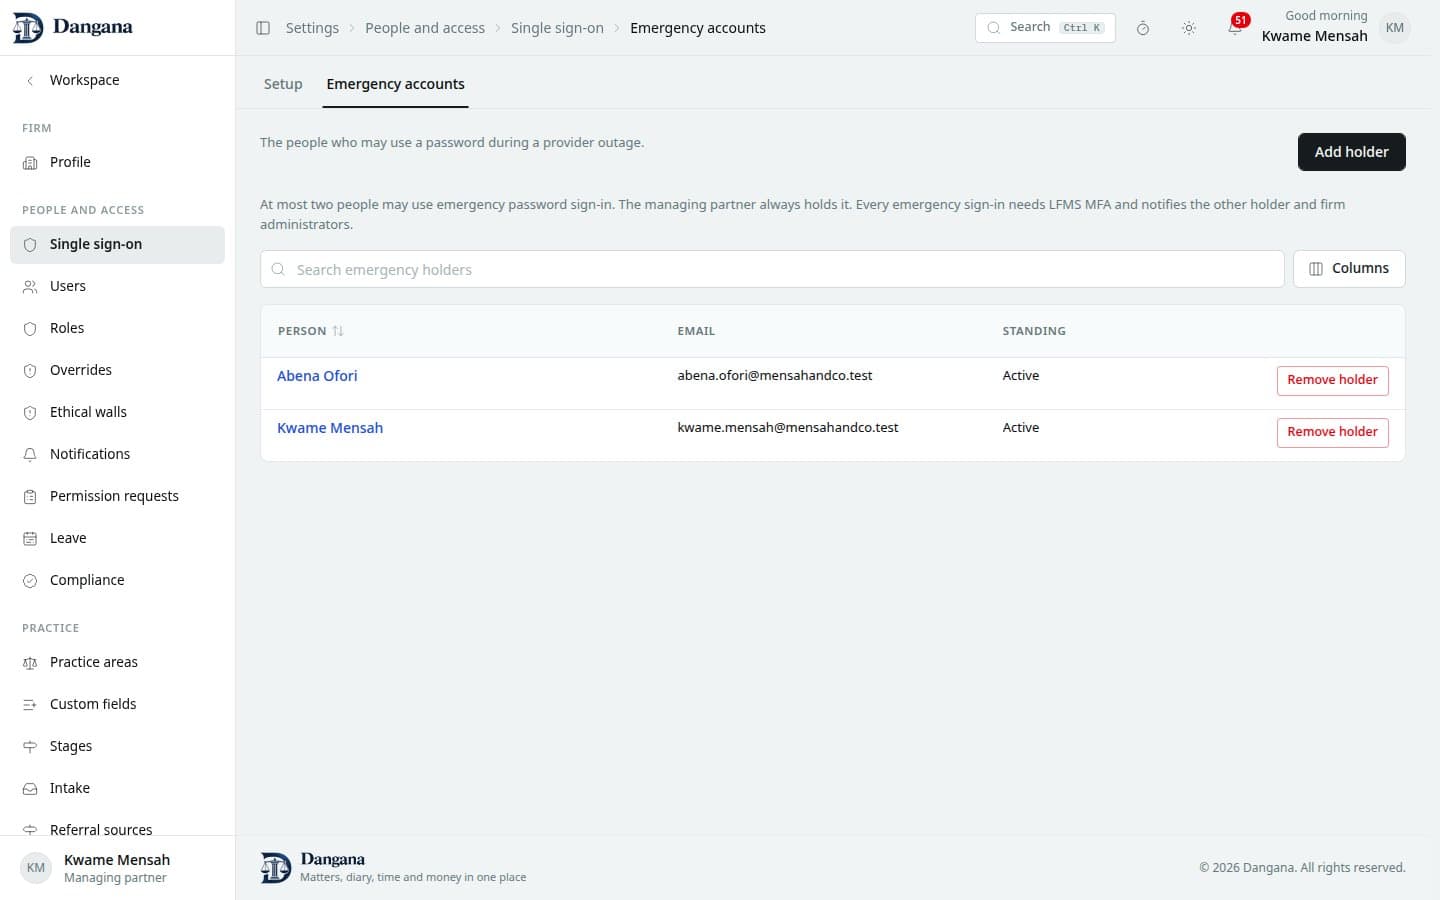Open user menu for Kwame Mensah in sidebar footer
The image size is (1440, 900).
tap(117, 868)
